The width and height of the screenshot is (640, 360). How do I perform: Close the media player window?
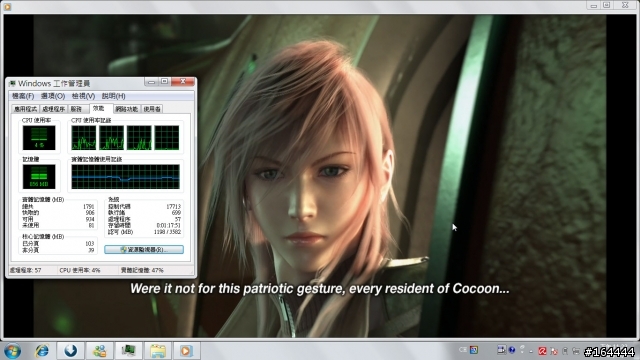coord(625,5)
